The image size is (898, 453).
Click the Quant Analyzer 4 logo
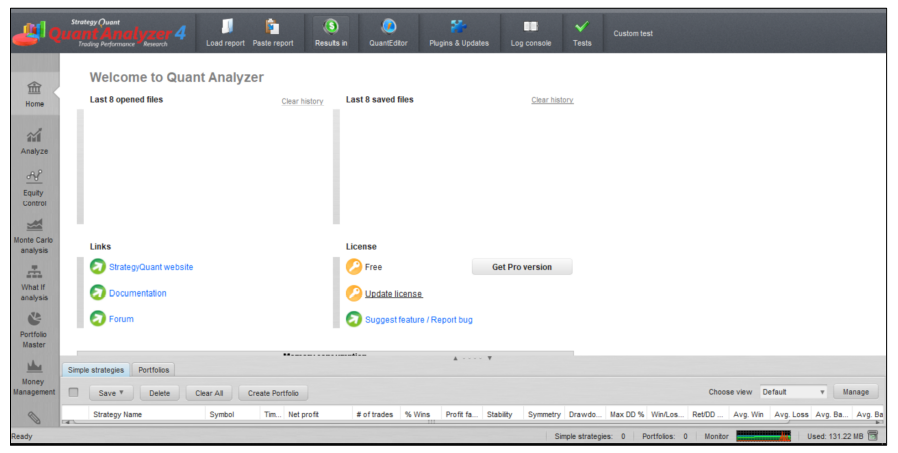pyautogui.click(x=100, y=33)
